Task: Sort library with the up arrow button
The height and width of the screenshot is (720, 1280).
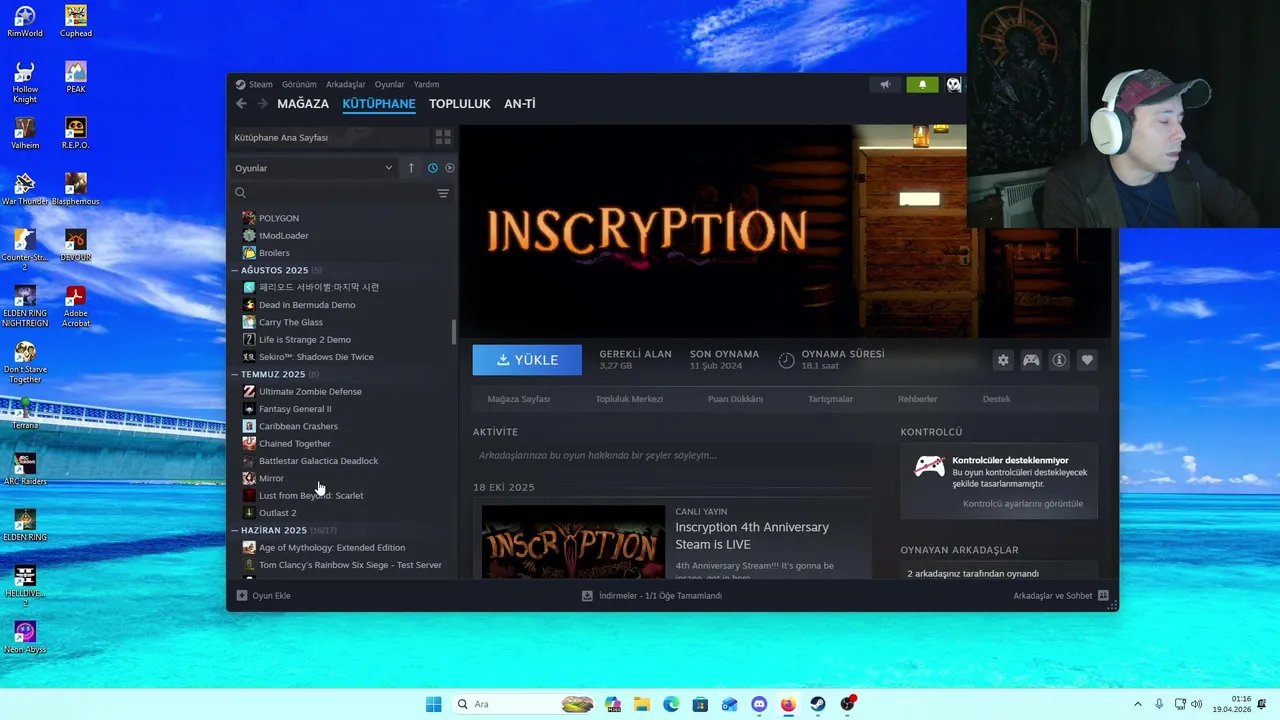Action: pos(411,168)
